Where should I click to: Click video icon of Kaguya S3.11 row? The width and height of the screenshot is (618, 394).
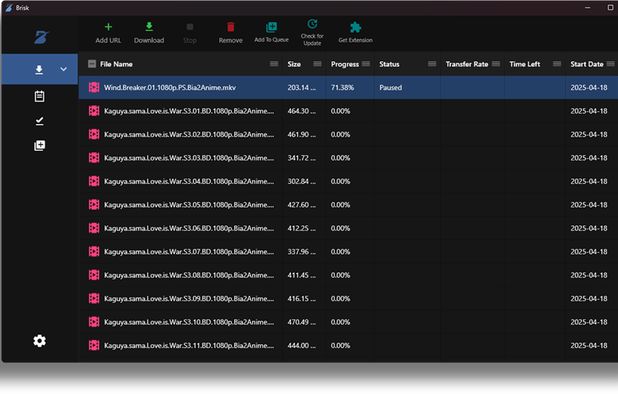click(94, 346)
